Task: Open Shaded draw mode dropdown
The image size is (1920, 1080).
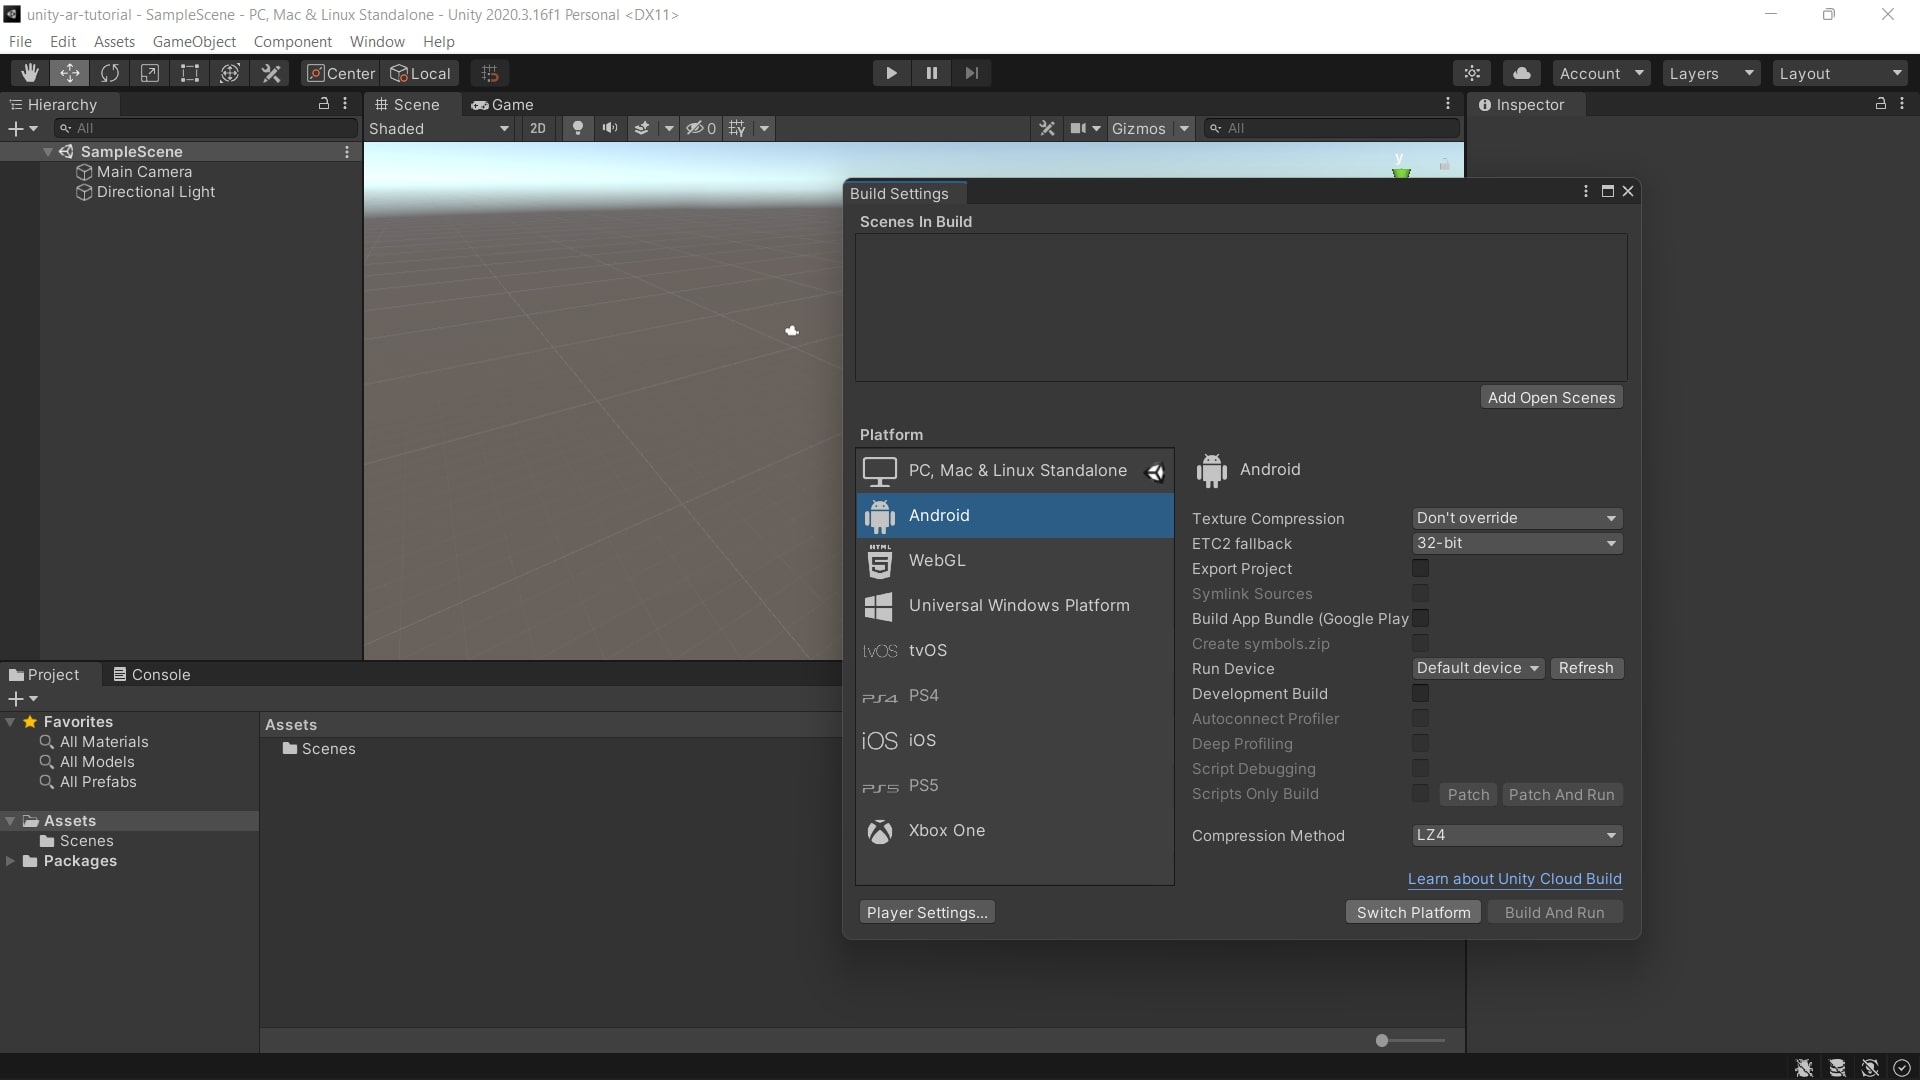Action: pyautogui.click(x=439, y=128)
